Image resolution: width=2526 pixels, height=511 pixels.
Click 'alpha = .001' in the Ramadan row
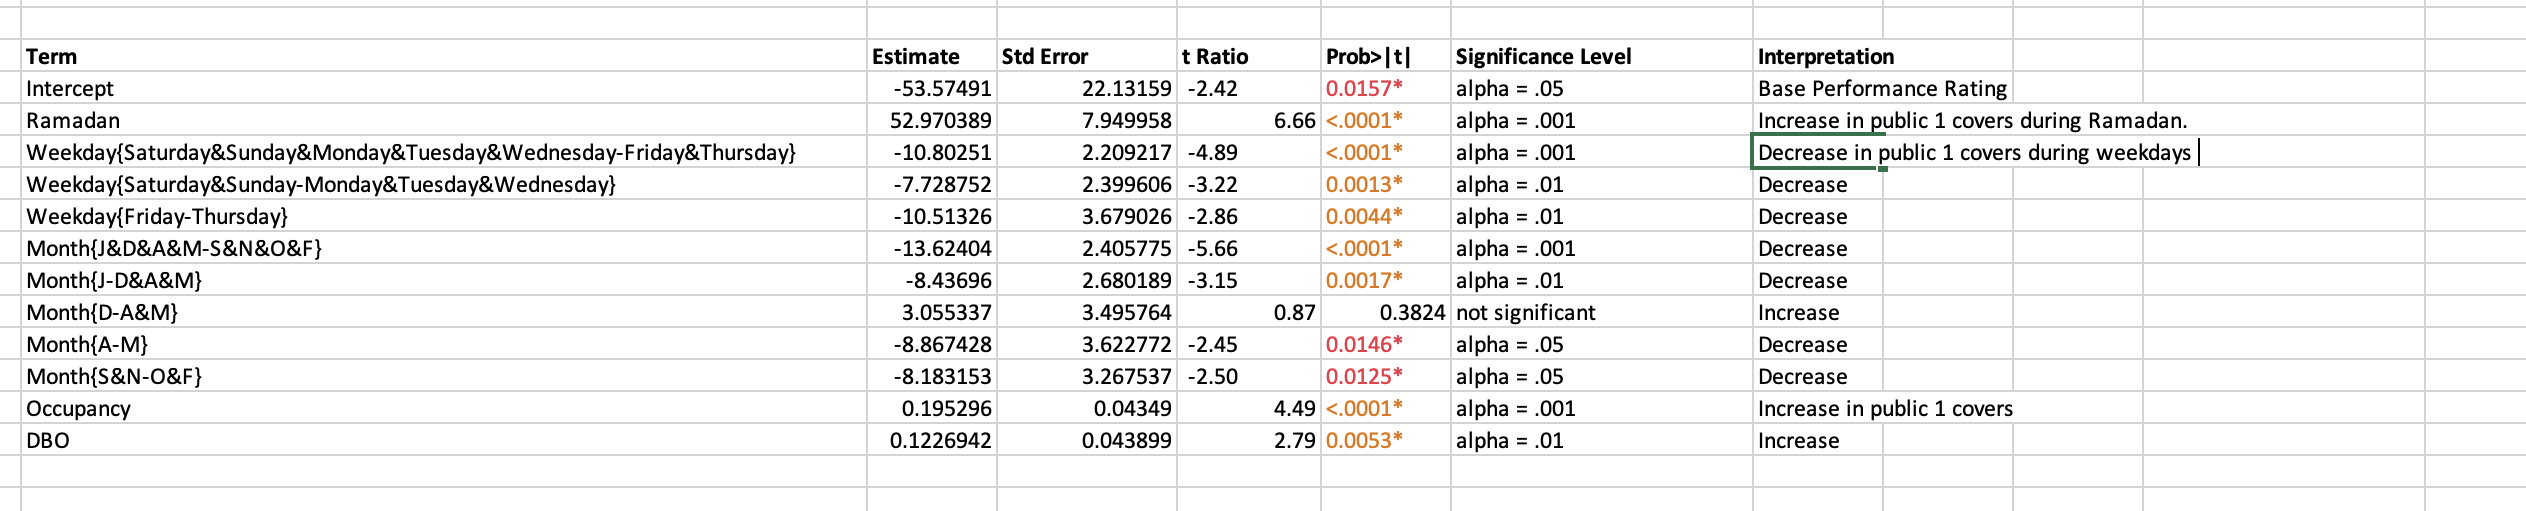(1515, 120)
